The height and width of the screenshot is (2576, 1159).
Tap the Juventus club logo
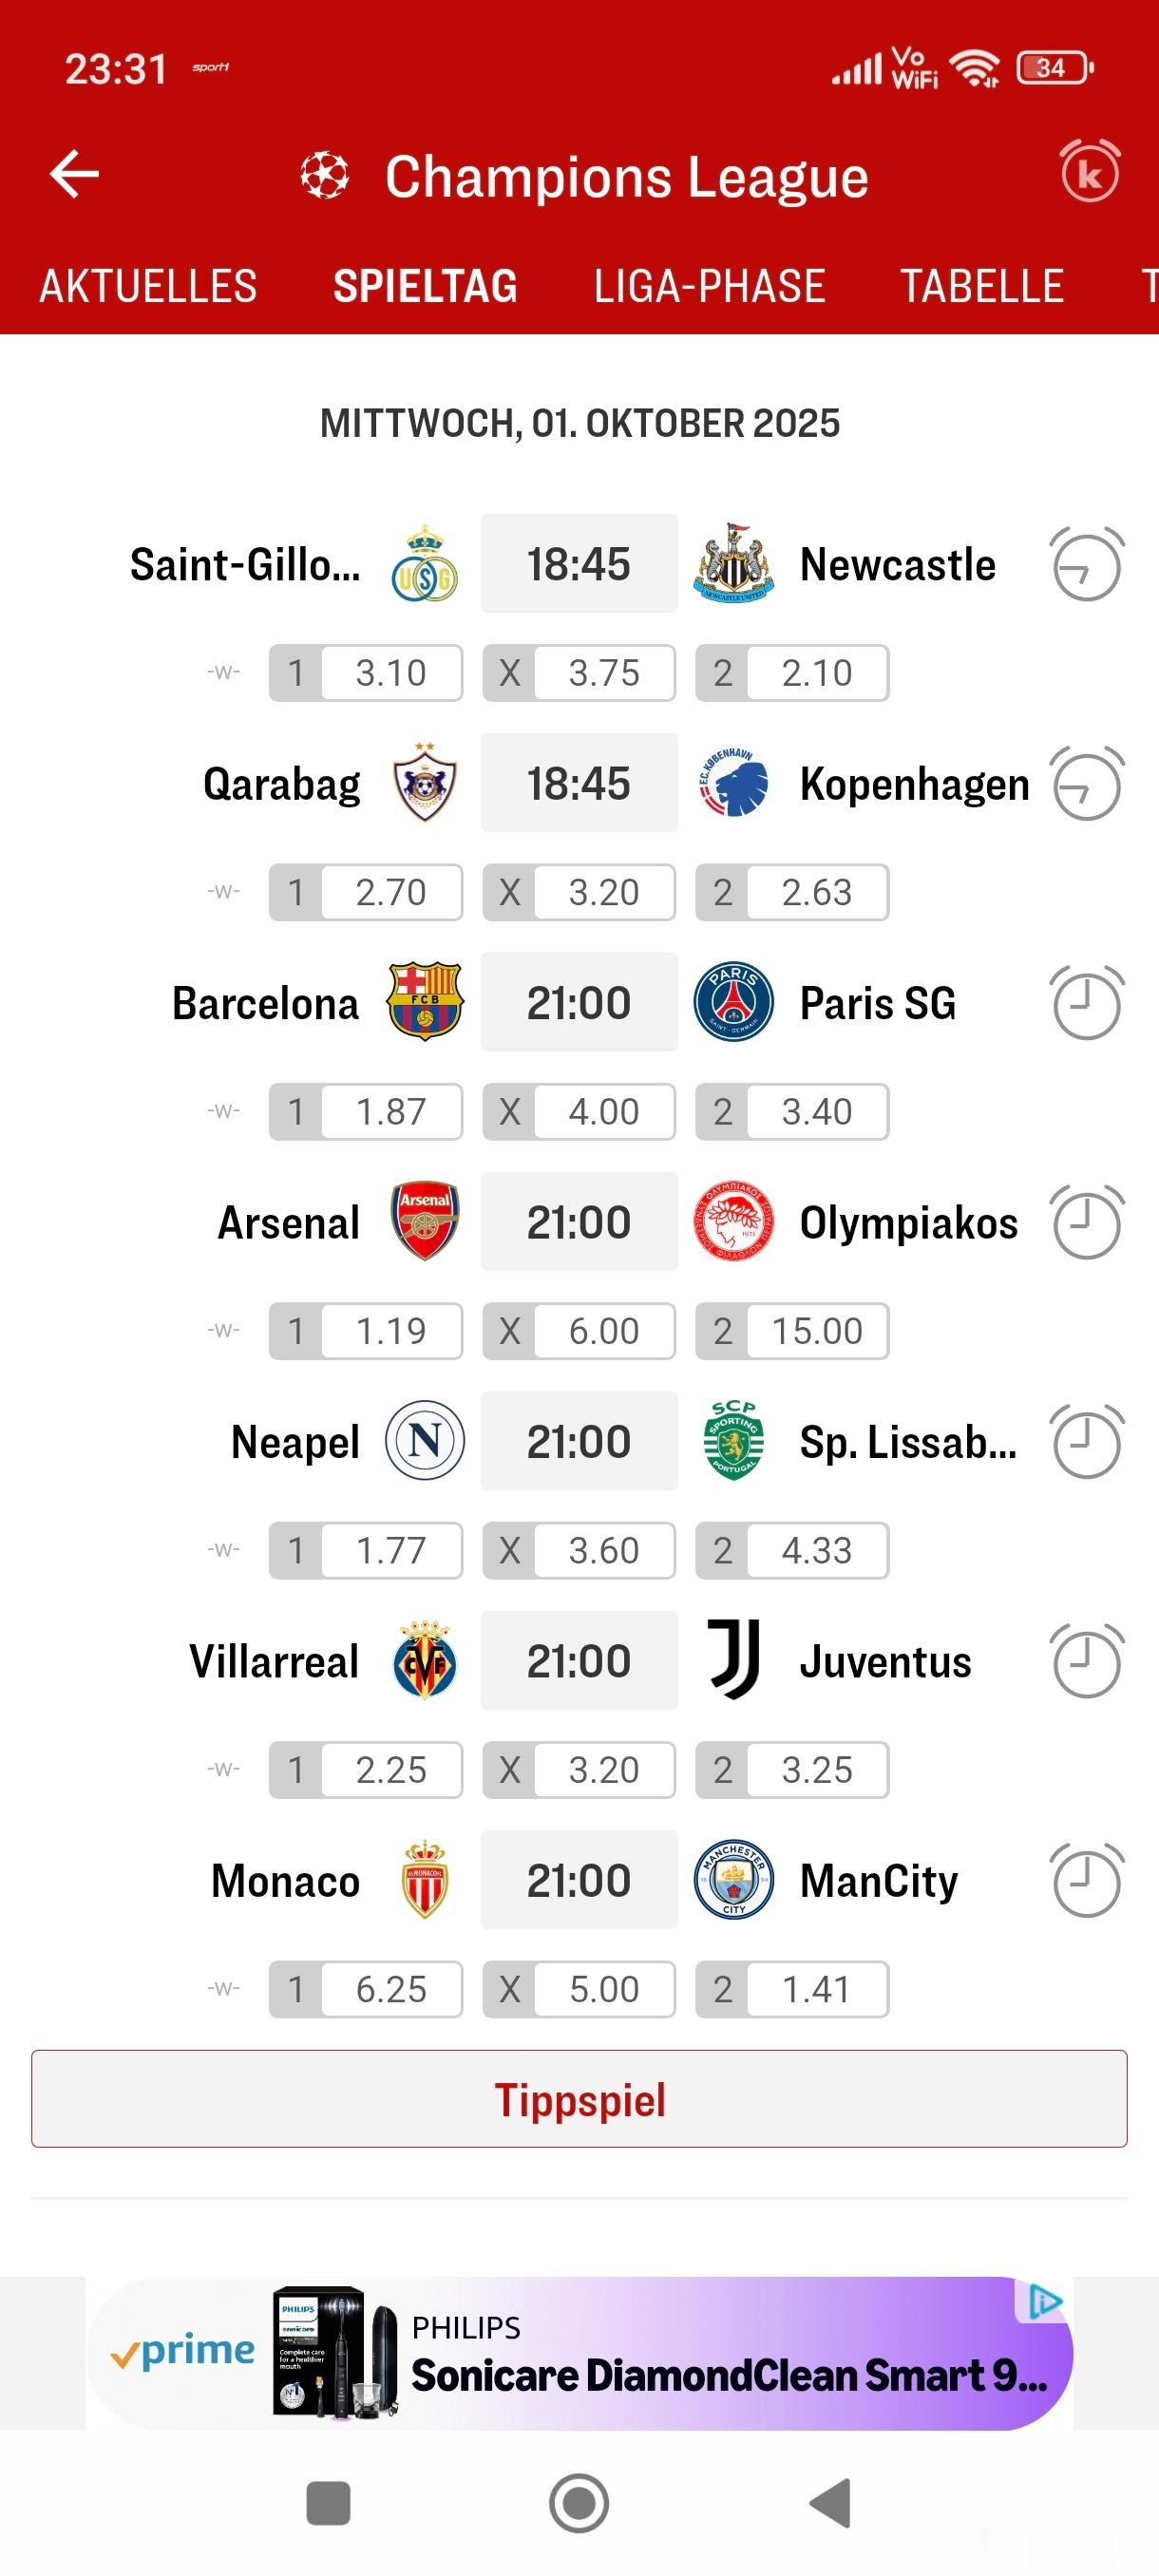click(734, 1660)
